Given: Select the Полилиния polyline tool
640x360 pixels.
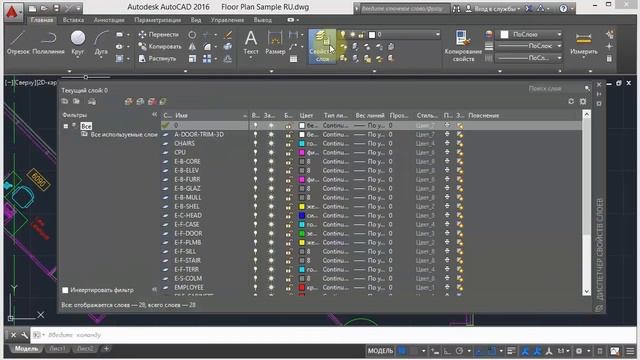Looking at the screenshot, I should coord(48,43).
